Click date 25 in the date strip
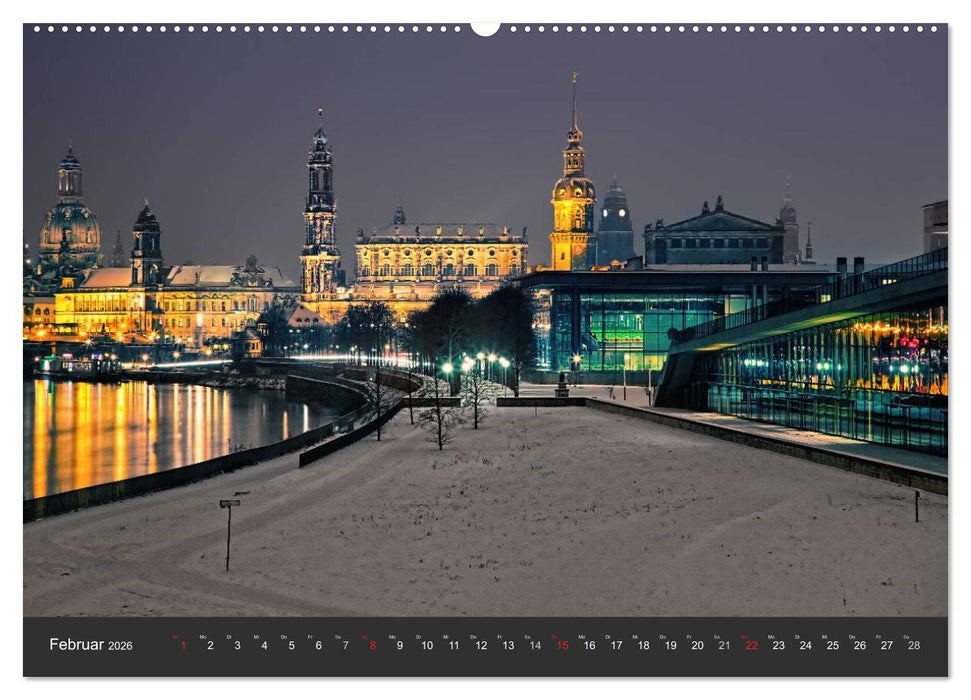This screenshot has height=700, width=971. click(x=831, y=647)
